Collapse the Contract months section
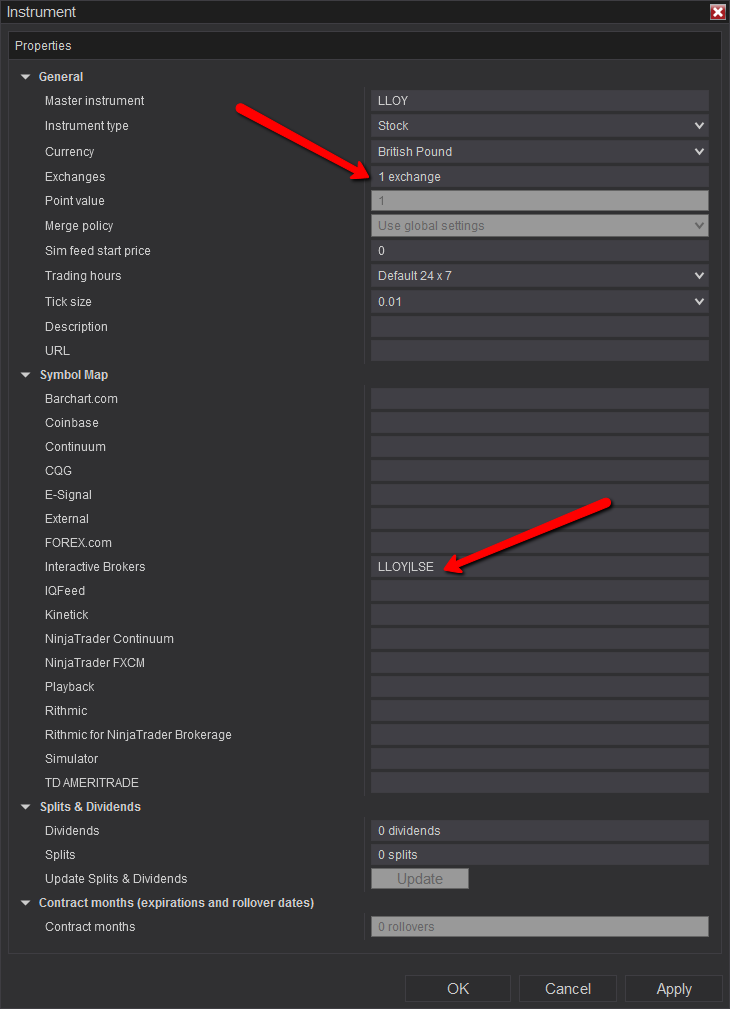Image resolution: width=730 pixels, height=1009 pixels. tap(26, 903)
